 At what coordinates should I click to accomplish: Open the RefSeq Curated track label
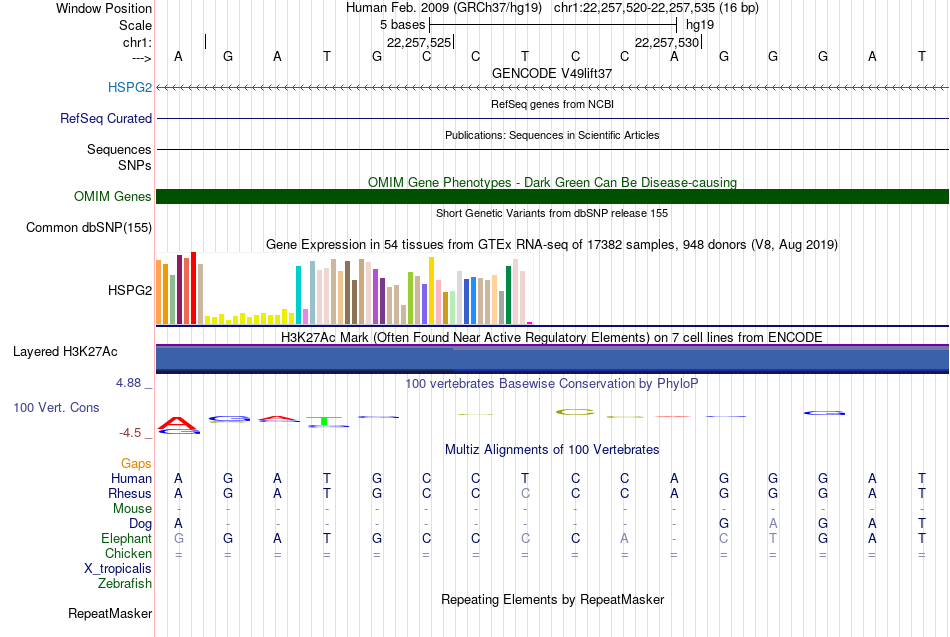coord(106,118)
